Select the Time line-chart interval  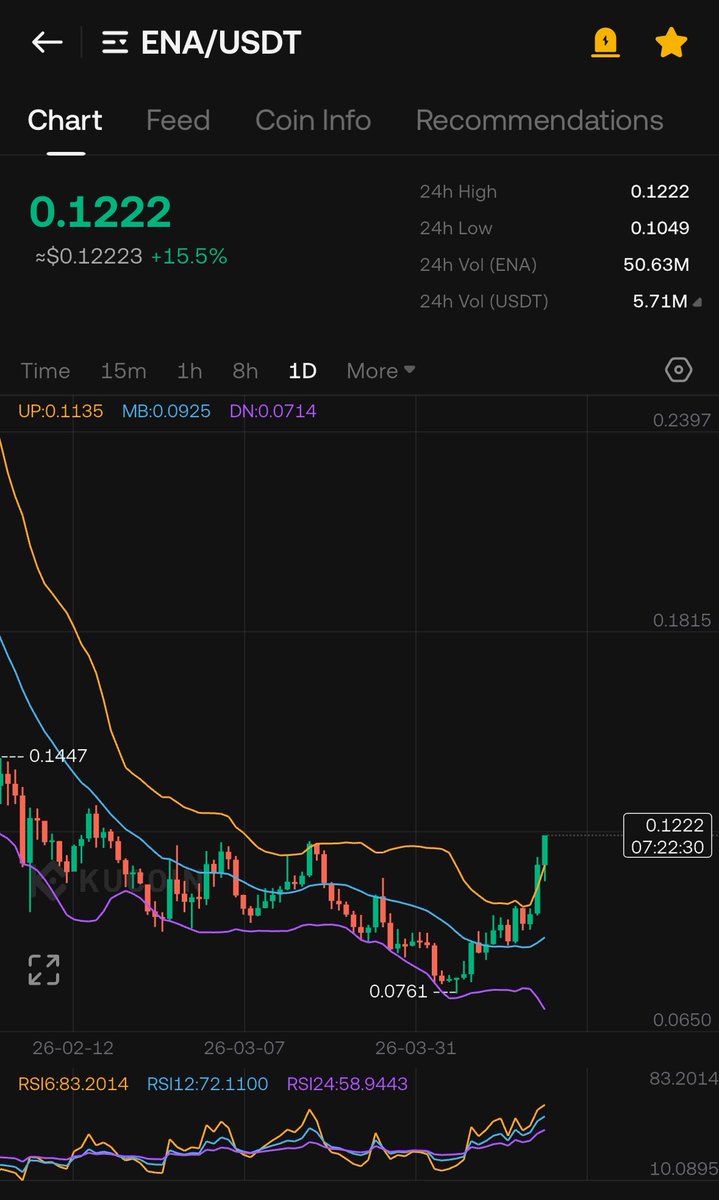coord(46,371)
